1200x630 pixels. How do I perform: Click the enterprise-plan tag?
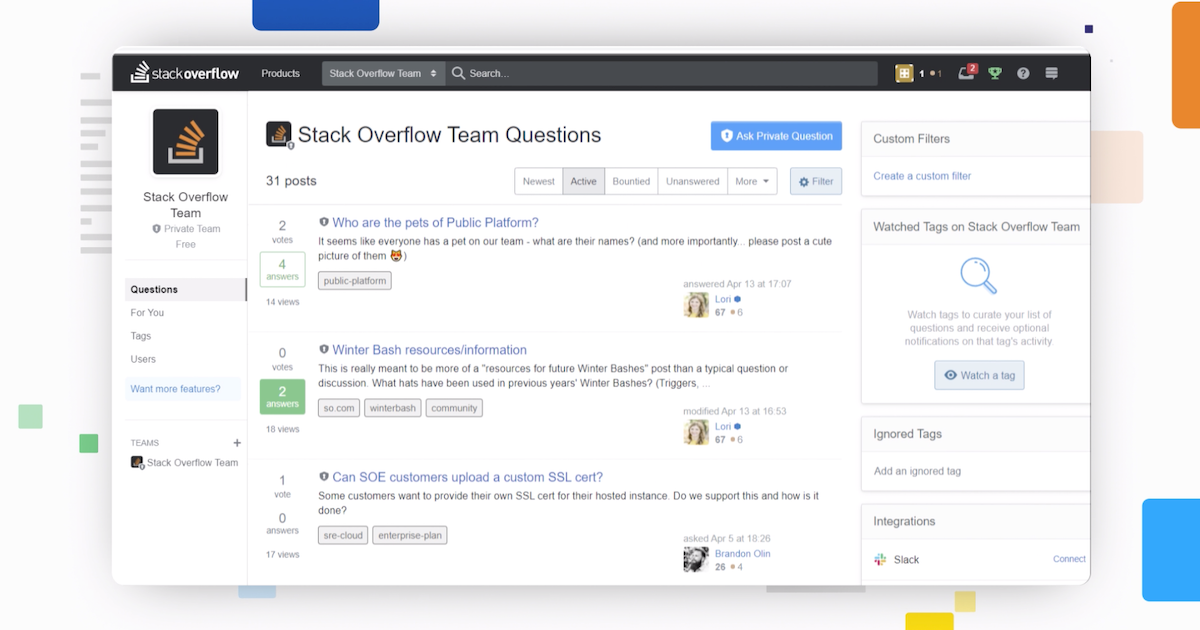click(x=410, y=535)
